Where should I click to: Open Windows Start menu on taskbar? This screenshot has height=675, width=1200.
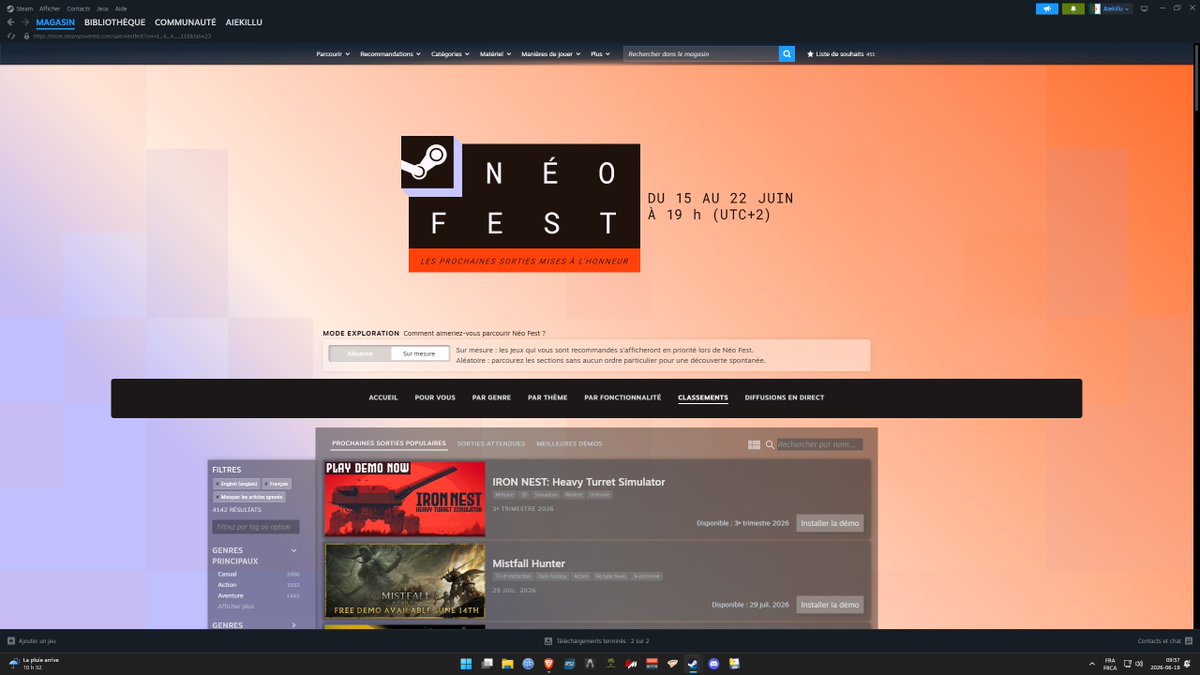pyautogui.click(x=466, y=664)
